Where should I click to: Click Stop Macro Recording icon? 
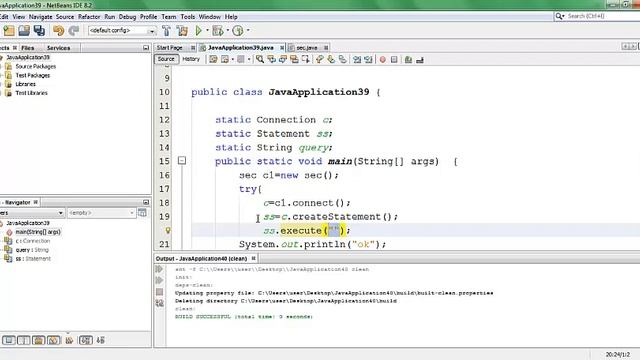point(394,60)
